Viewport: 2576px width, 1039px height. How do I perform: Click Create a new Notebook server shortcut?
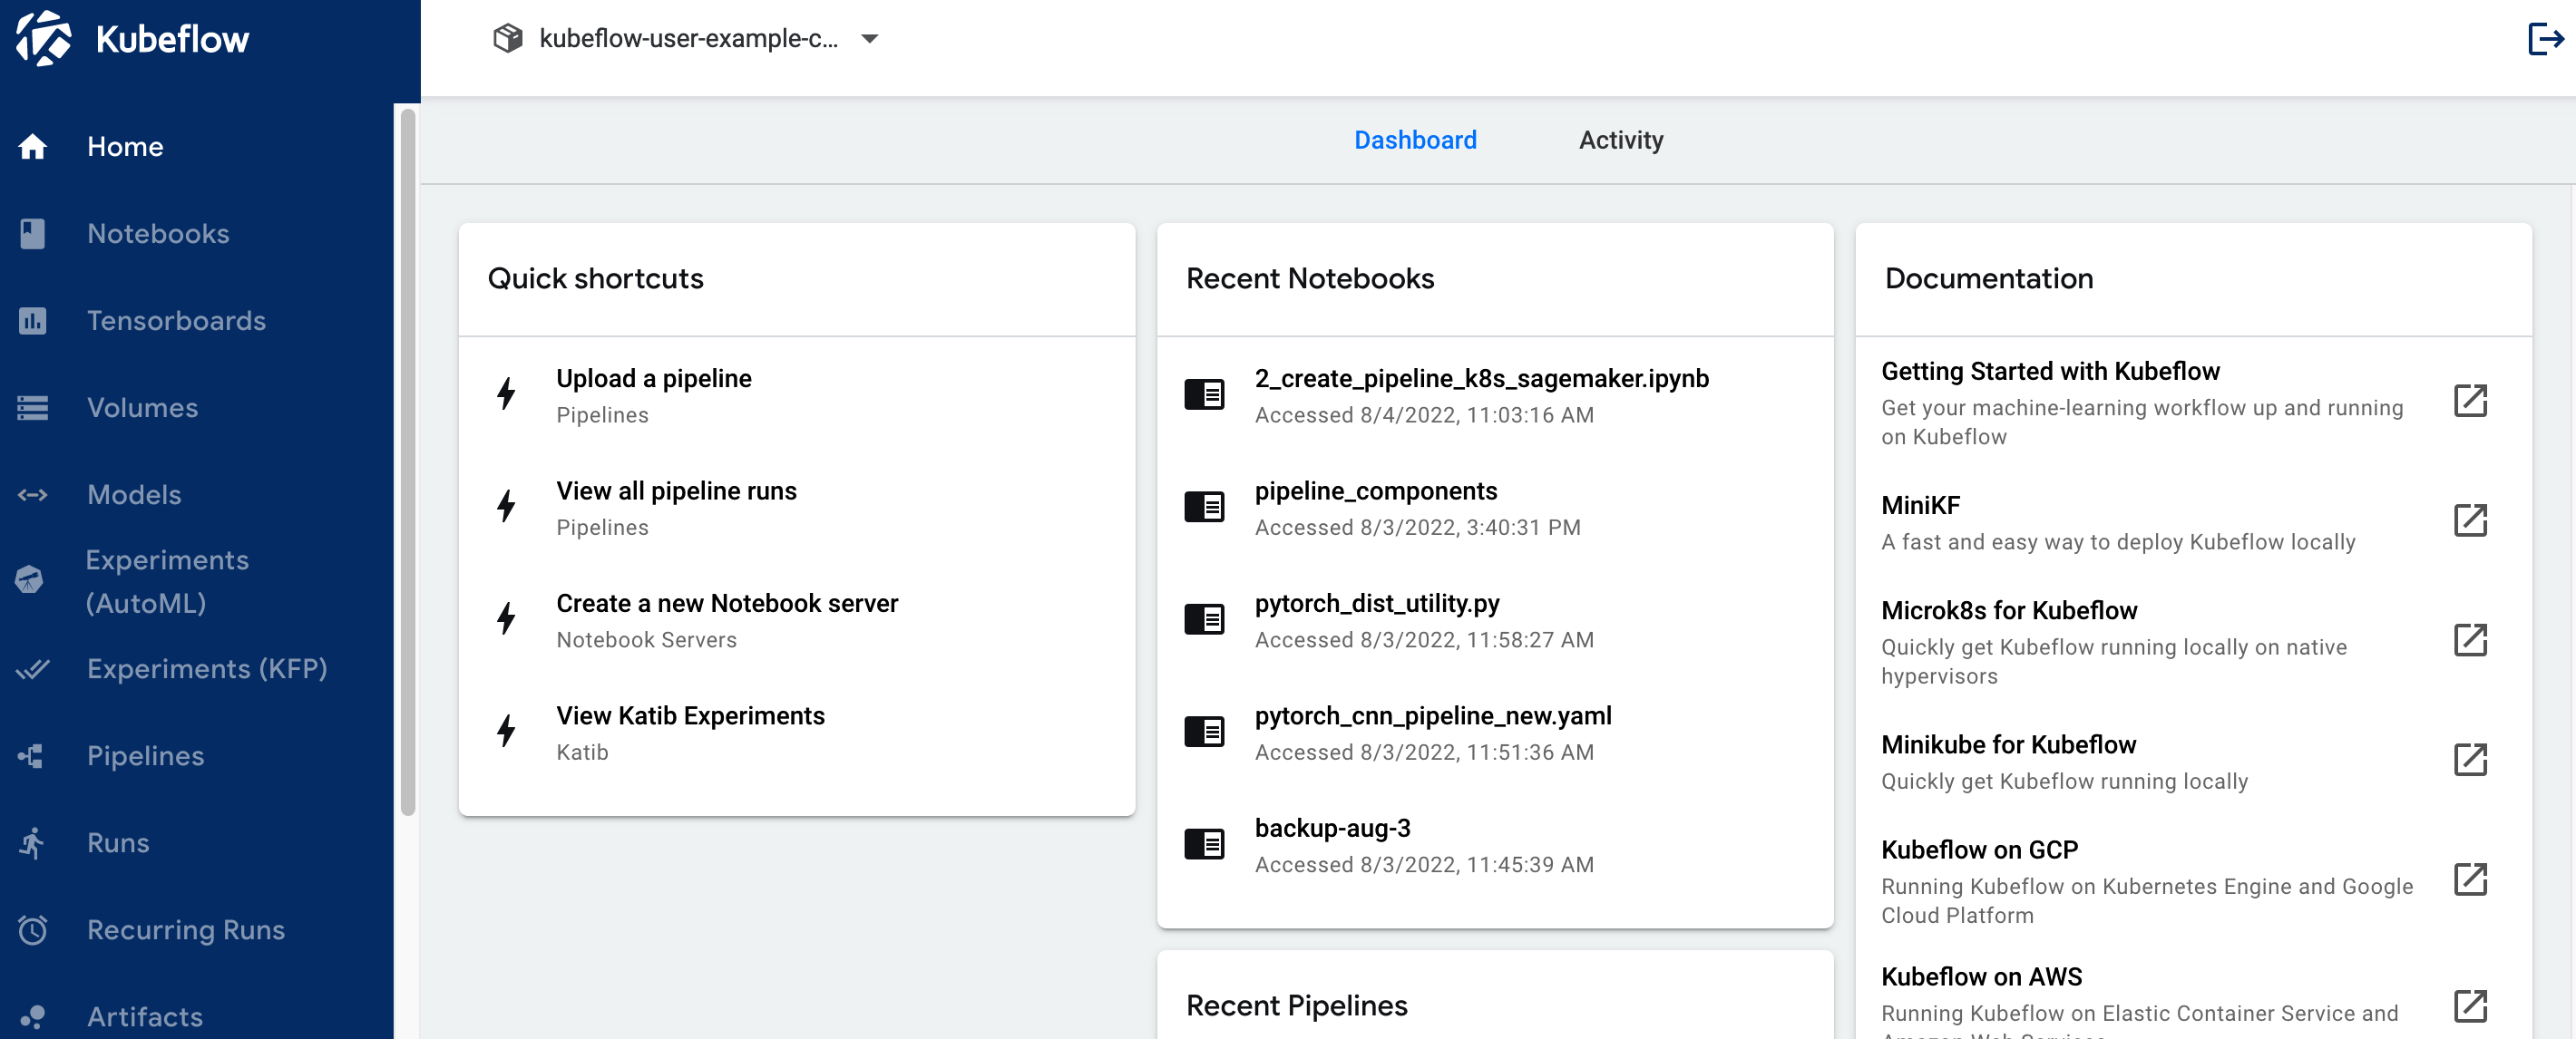796,620
